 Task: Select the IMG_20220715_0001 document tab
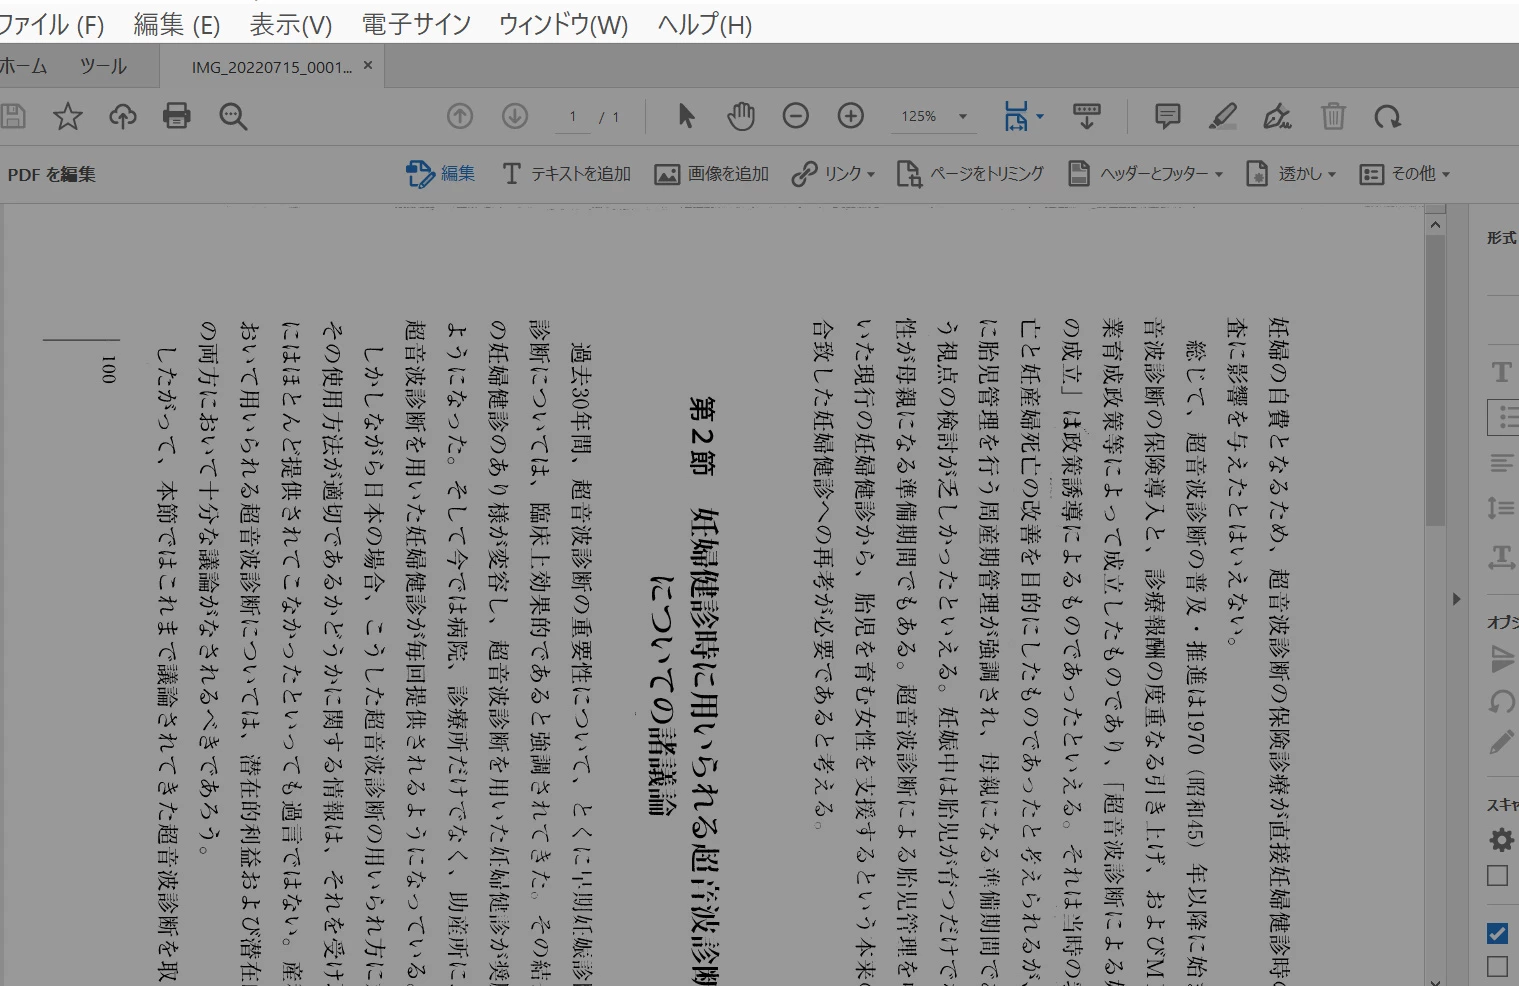click(x=272, y=67)
